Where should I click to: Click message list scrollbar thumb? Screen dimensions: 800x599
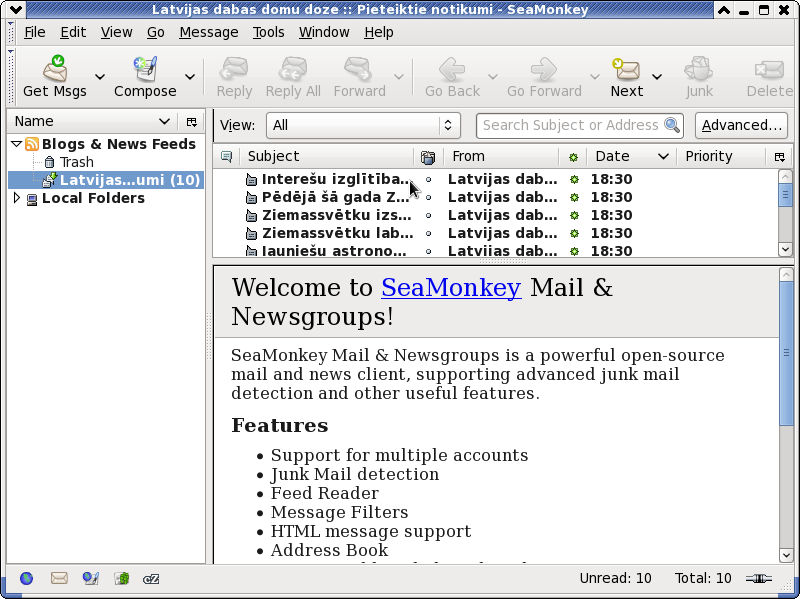point(785,194)
